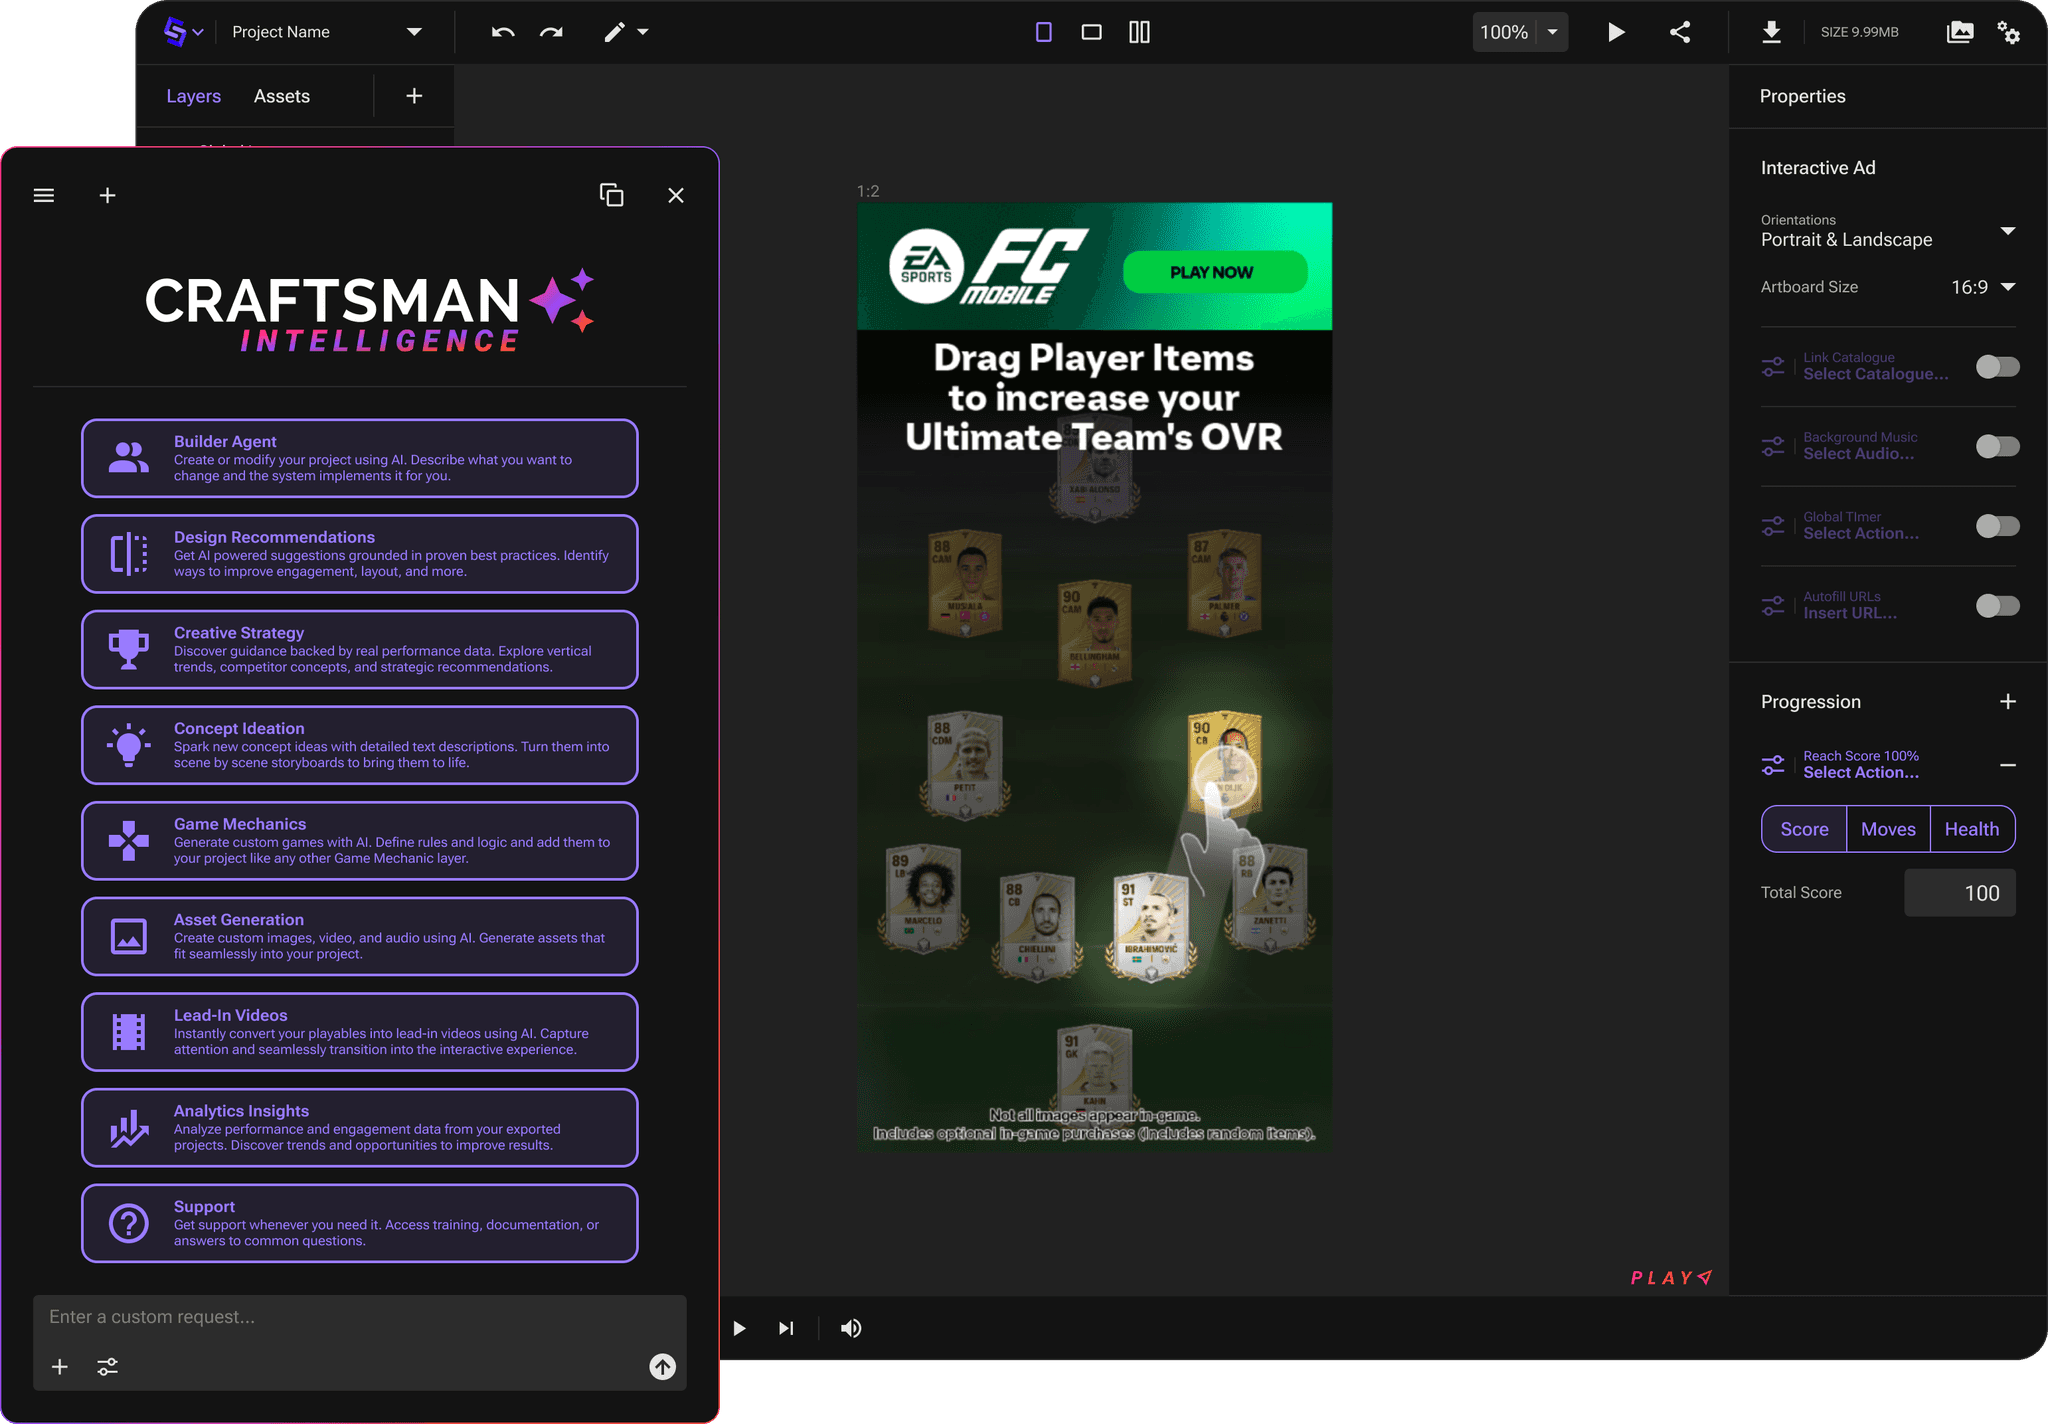Mute the preview volume speaker
The image size is (2048, 1424).
pos(851,1328)
